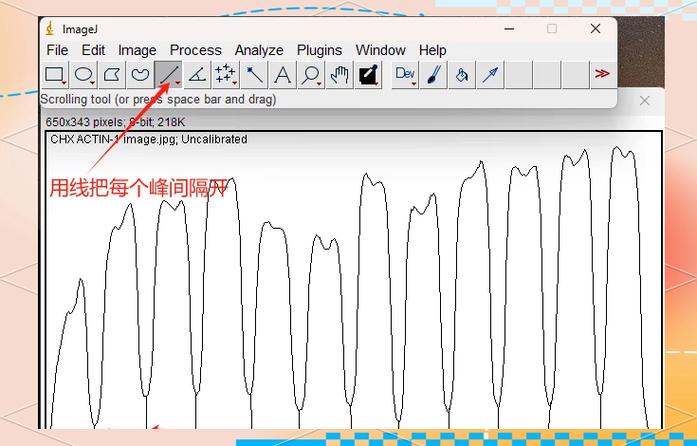Choose the Flood Fill bucket tool
697x446 pixels.
(x=462, y=75)
